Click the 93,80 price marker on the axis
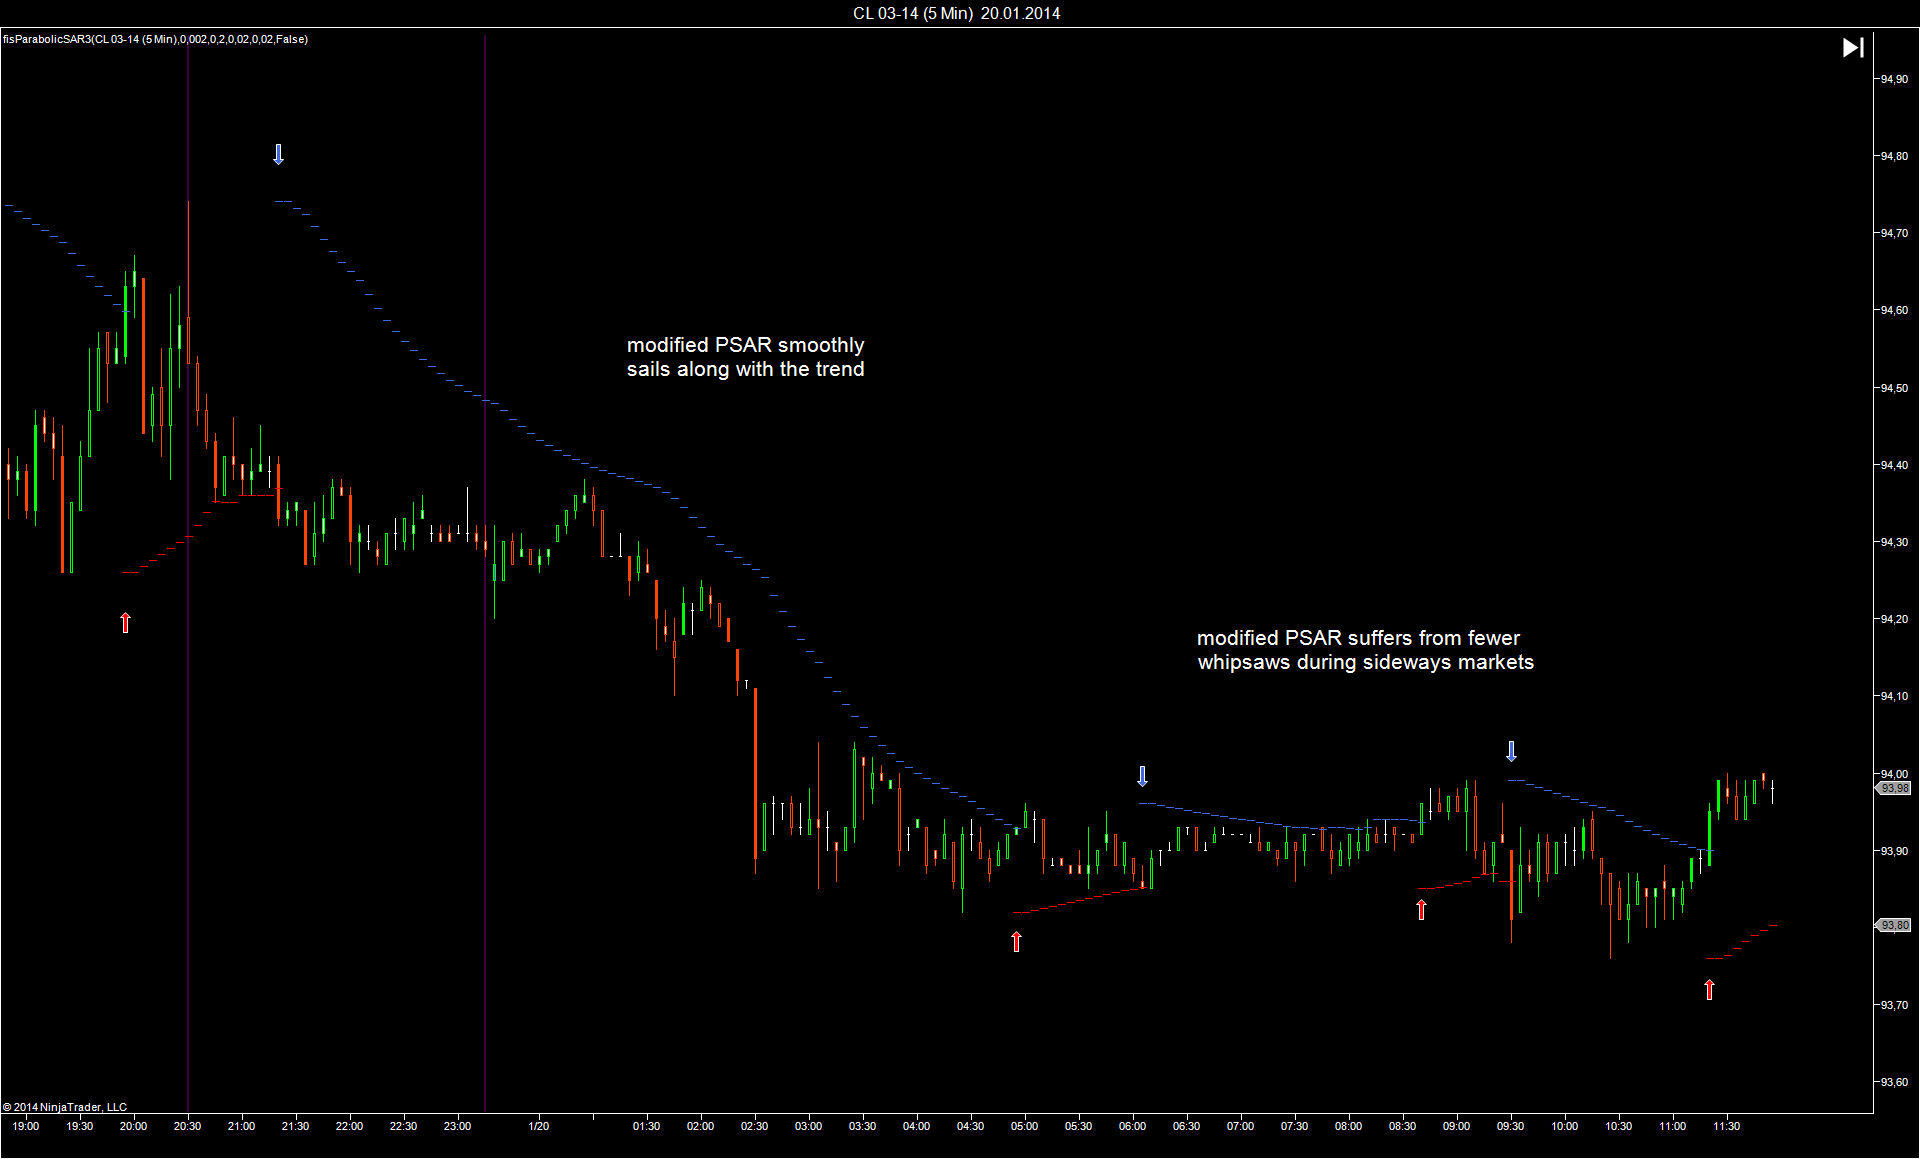 tap(1894, 925)
